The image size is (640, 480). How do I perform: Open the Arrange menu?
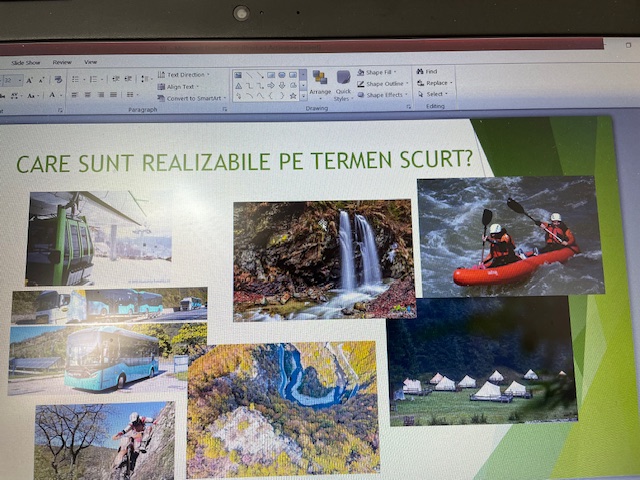[320, 85]
